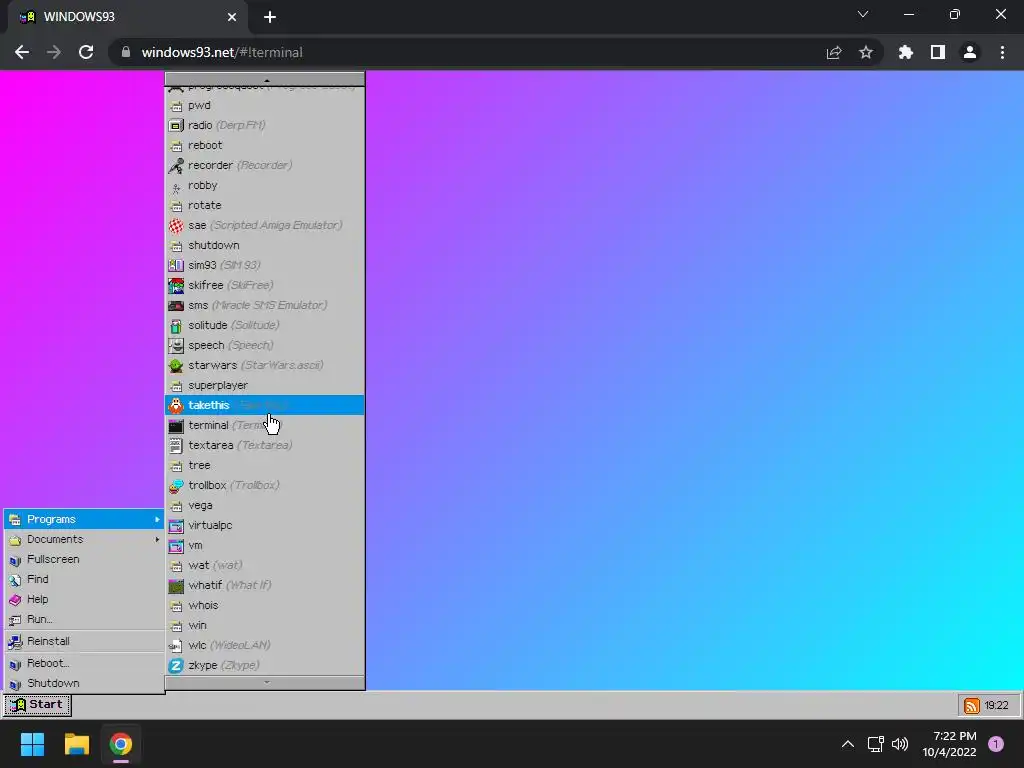Open Chrome tab search dropdown chevron

863,14
